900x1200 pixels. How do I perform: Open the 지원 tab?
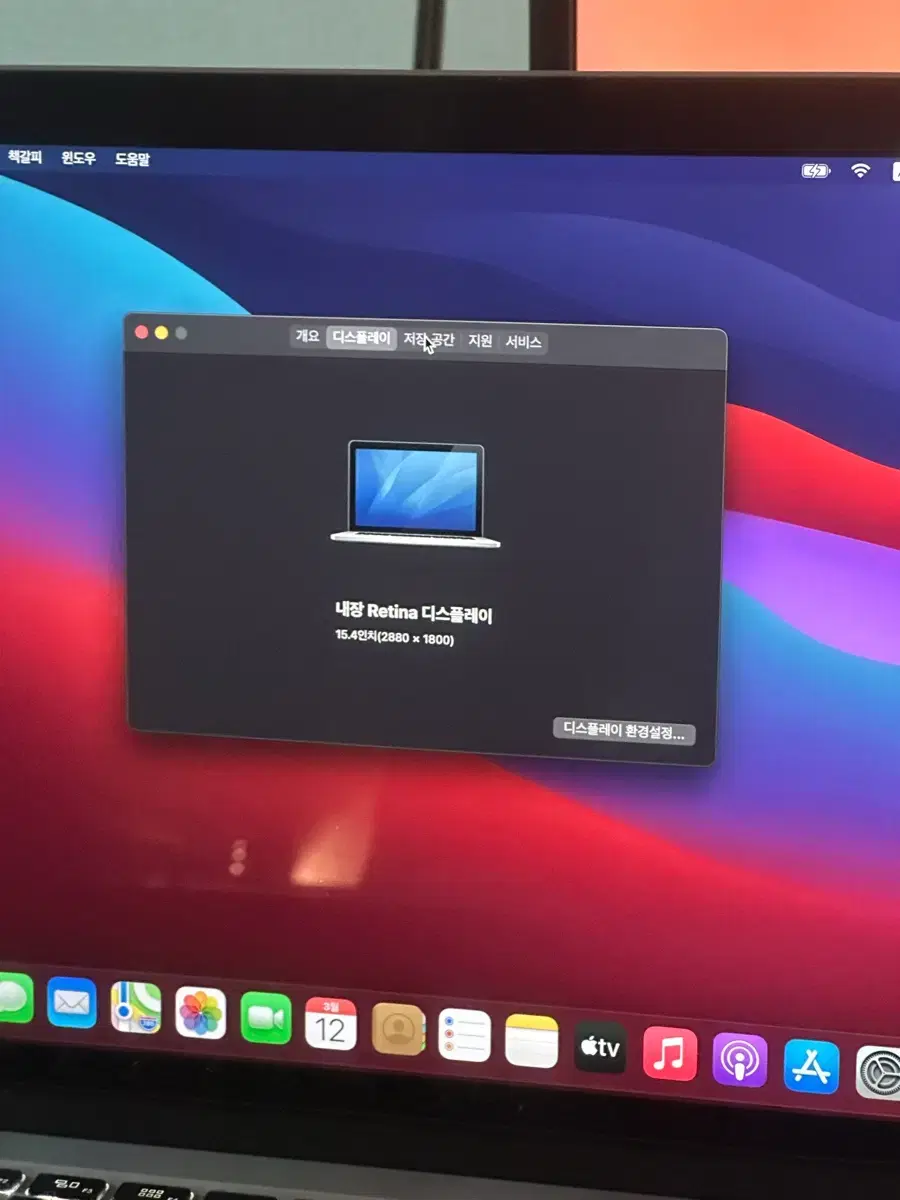pyautogui.click(x=480, y=341)
